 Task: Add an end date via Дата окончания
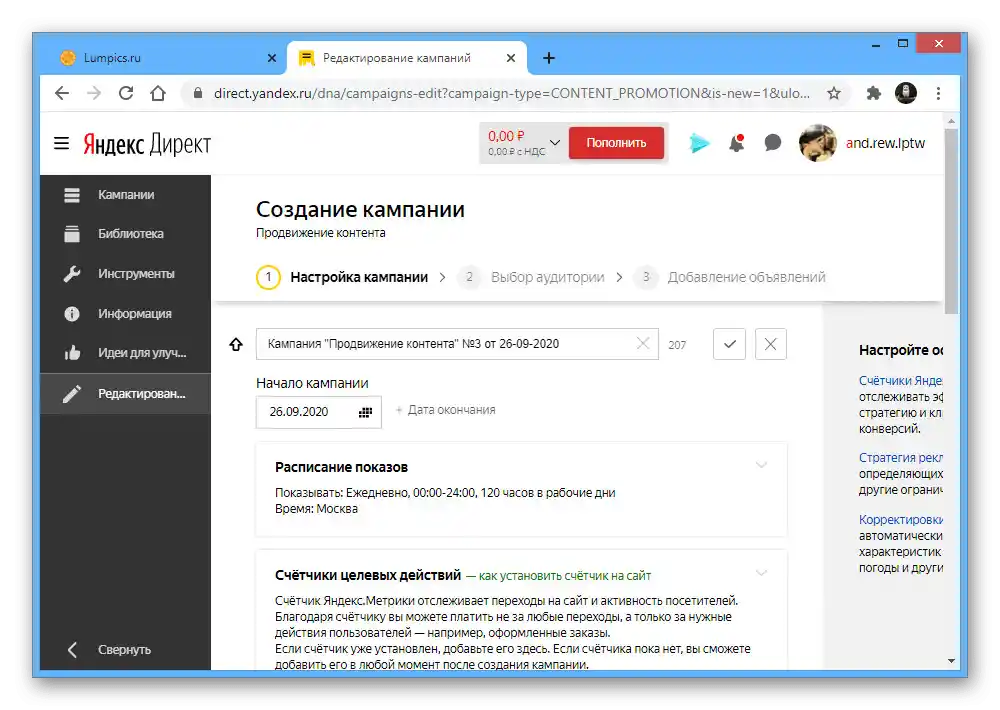pyautogui.click(x=445, y=410)
